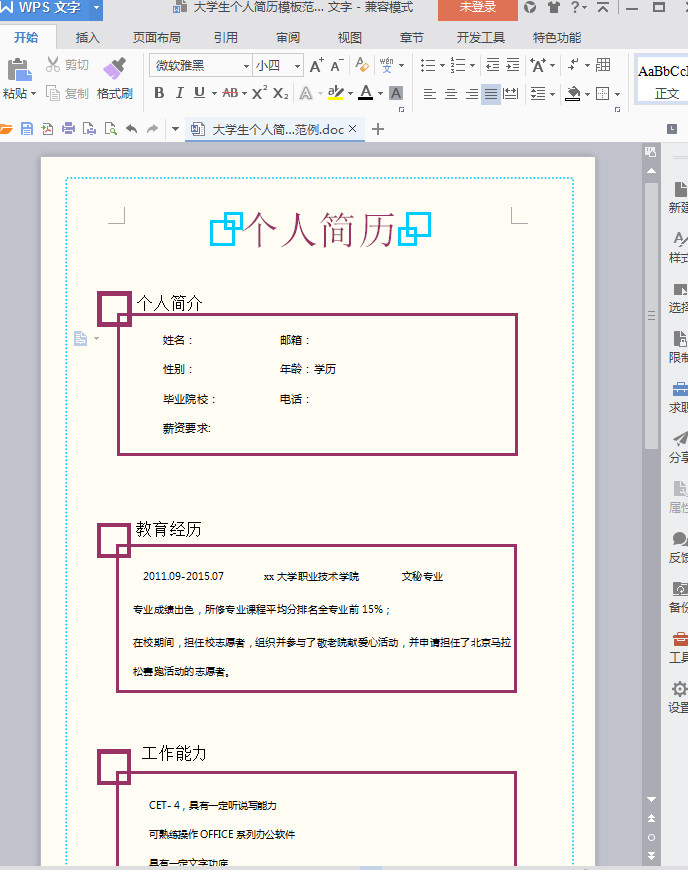Image resolution: width=688 pixels, height=870 pixels.
Task: Click the 未登录 login button
Action: coord(478,9)
